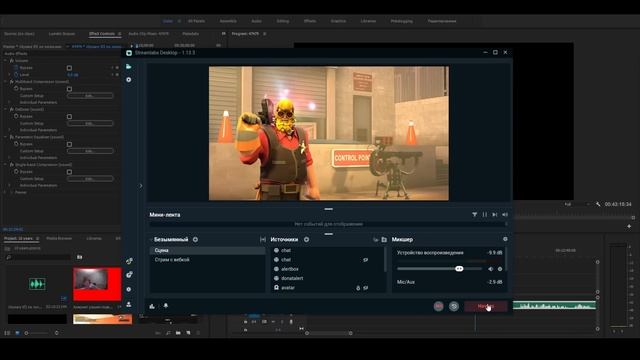Open the Metadata tab in Premiere
640x360 pixels.
click(x=191, y=33)
